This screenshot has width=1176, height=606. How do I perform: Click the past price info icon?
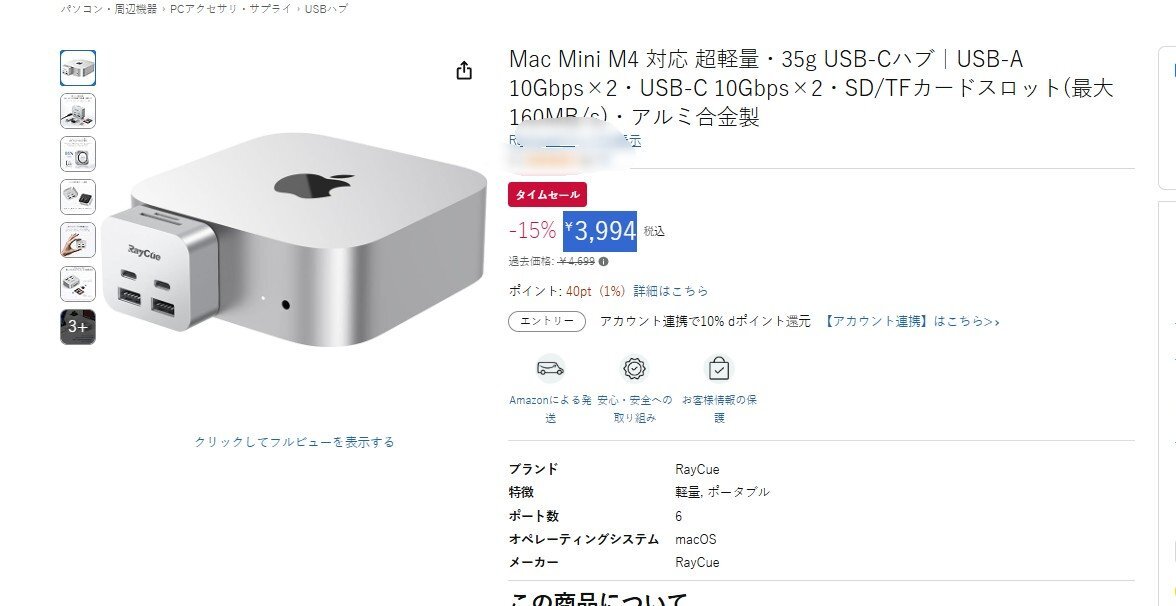(604, 262)
